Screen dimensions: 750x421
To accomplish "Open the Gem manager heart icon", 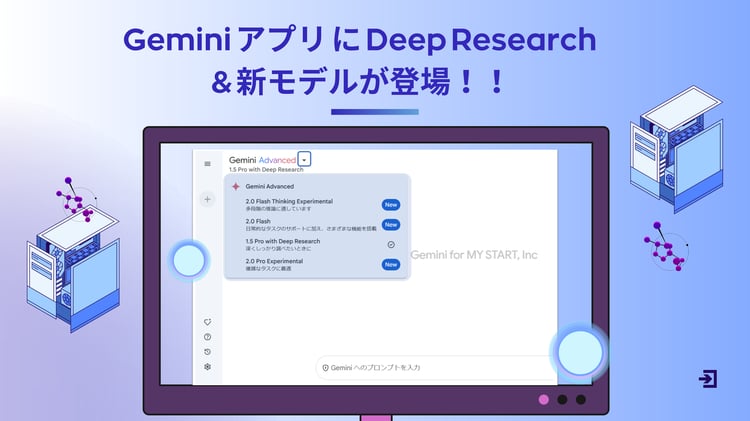I will [208, 322].
